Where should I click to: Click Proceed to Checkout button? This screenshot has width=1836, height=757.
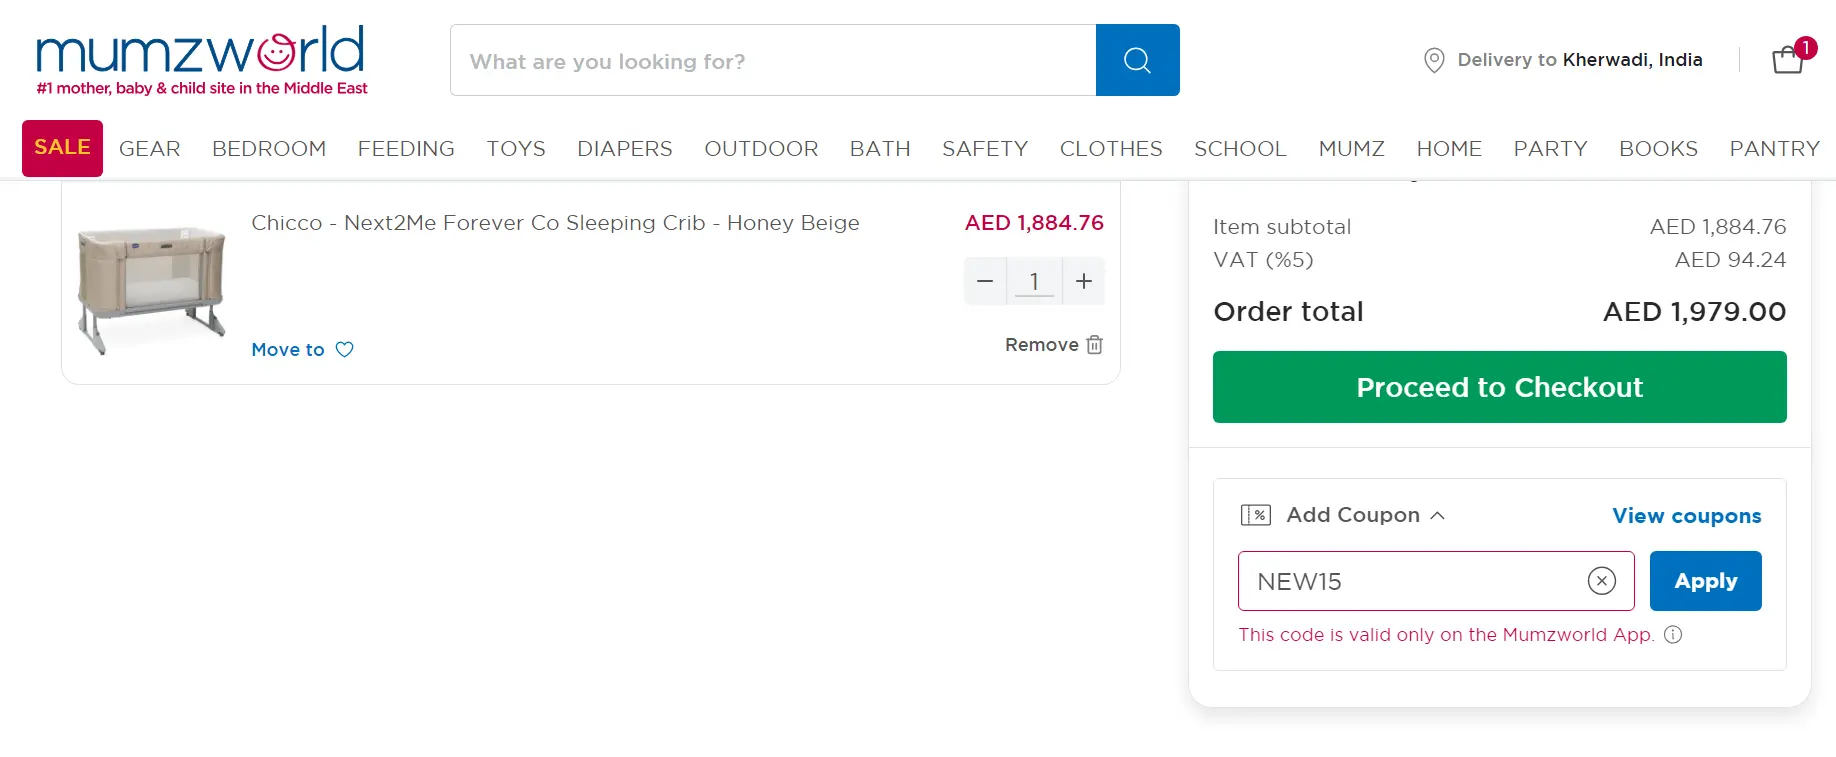pyautogui.click(x=1499, y=387)
